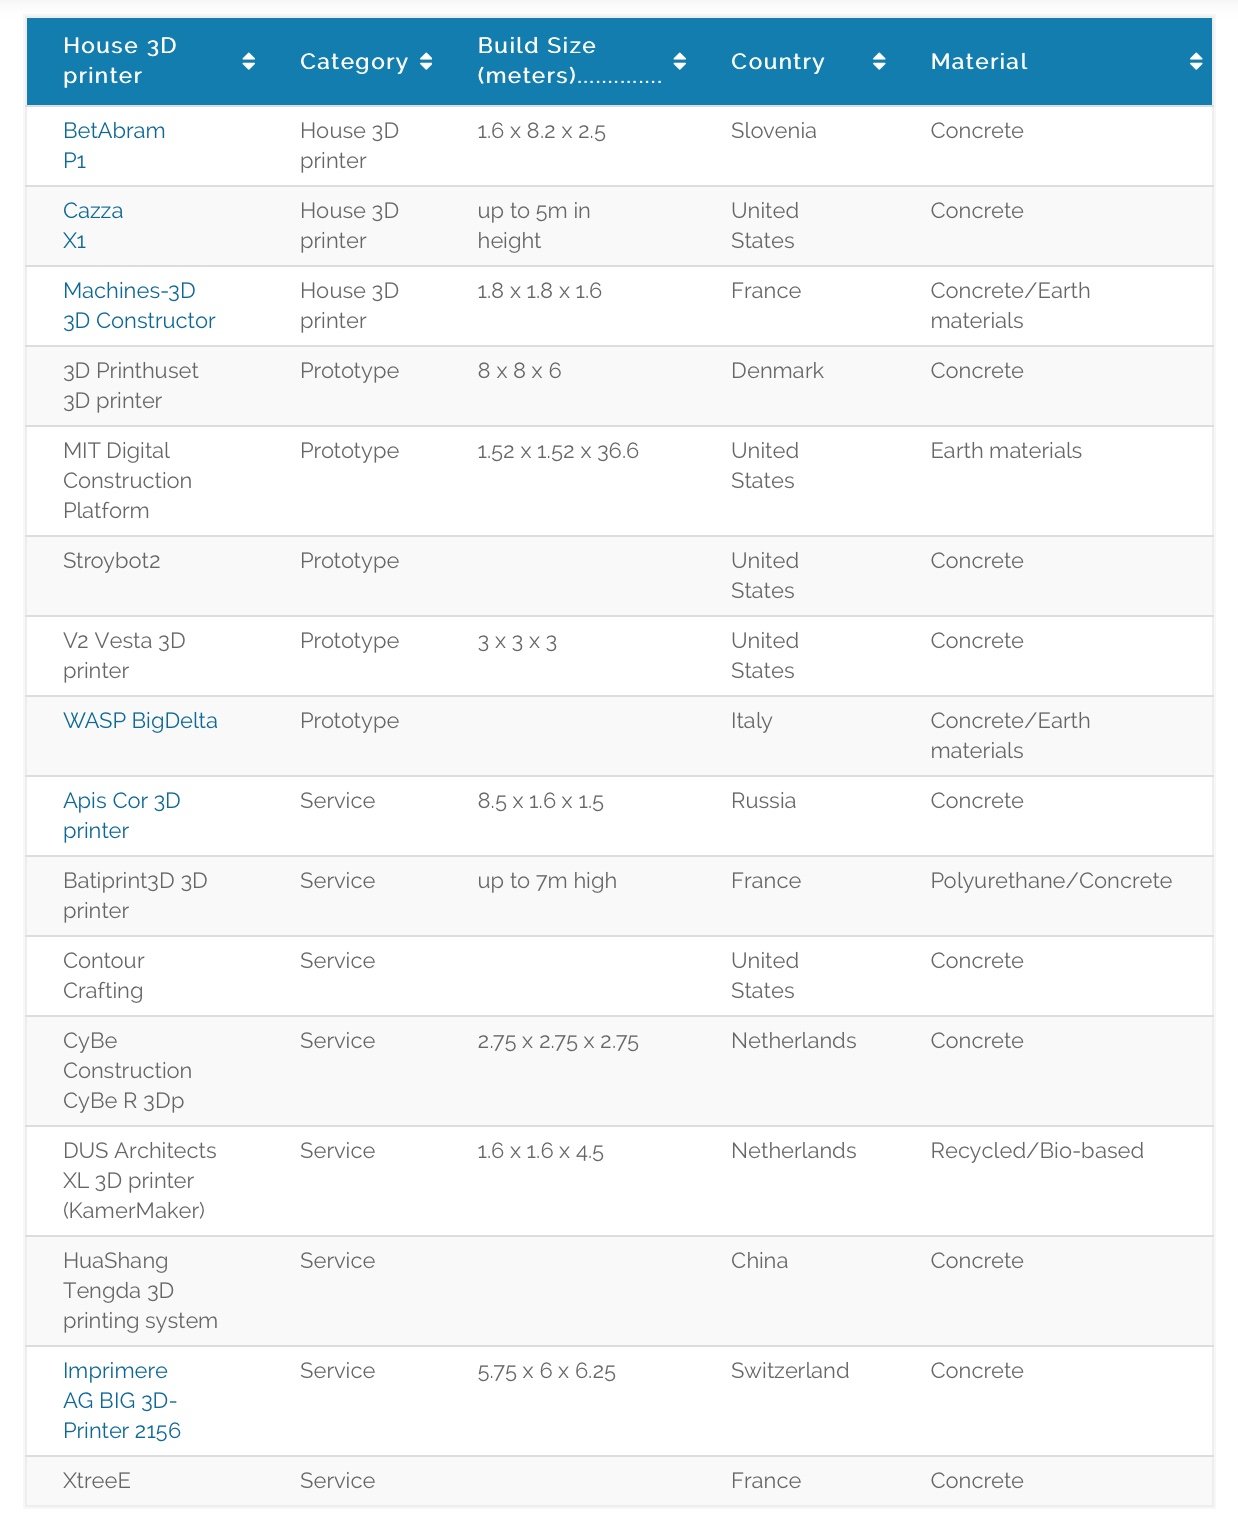Sort table using Country column arrows
Screen dimensions: 1238x1532
point(879,62)
